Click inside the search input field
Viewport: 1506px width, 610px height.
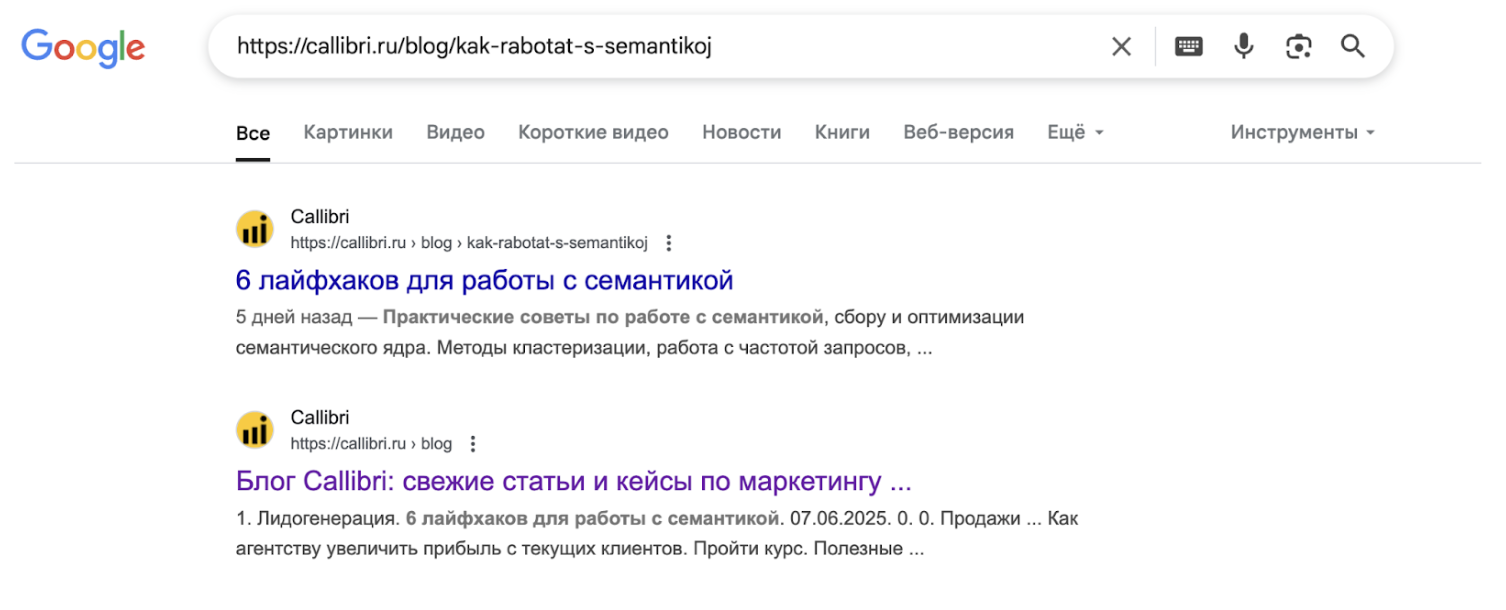pyautogui.click(x=600, y=46)
